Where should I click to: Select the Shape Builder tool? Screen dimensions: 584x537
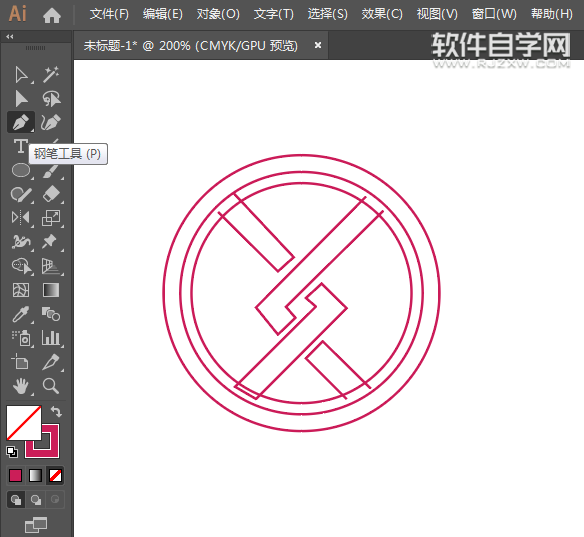click(x=22, y=266)
